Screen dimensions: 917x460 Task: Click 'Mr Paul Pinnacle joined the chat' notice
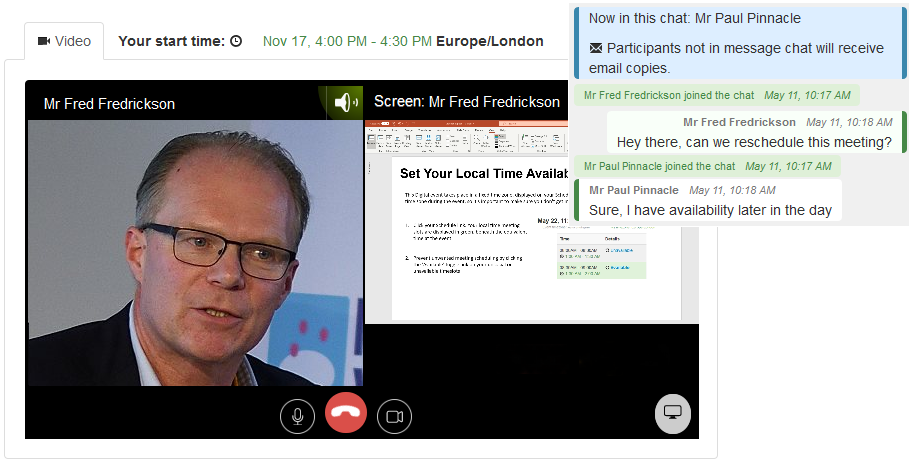659,167
